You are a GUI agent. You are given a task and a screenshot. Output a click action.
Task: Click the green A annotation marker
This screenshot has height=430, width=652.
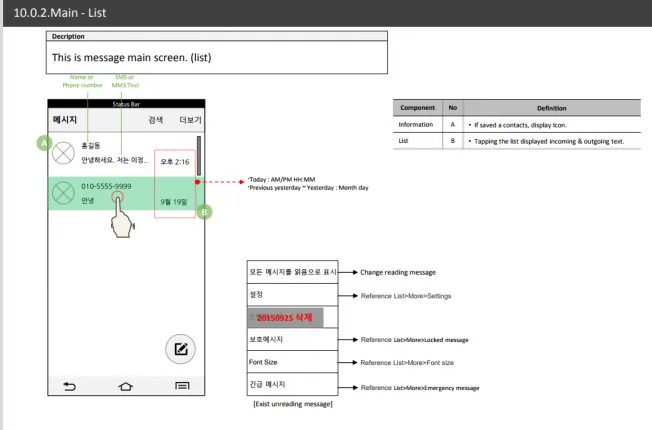pos(43,143)
